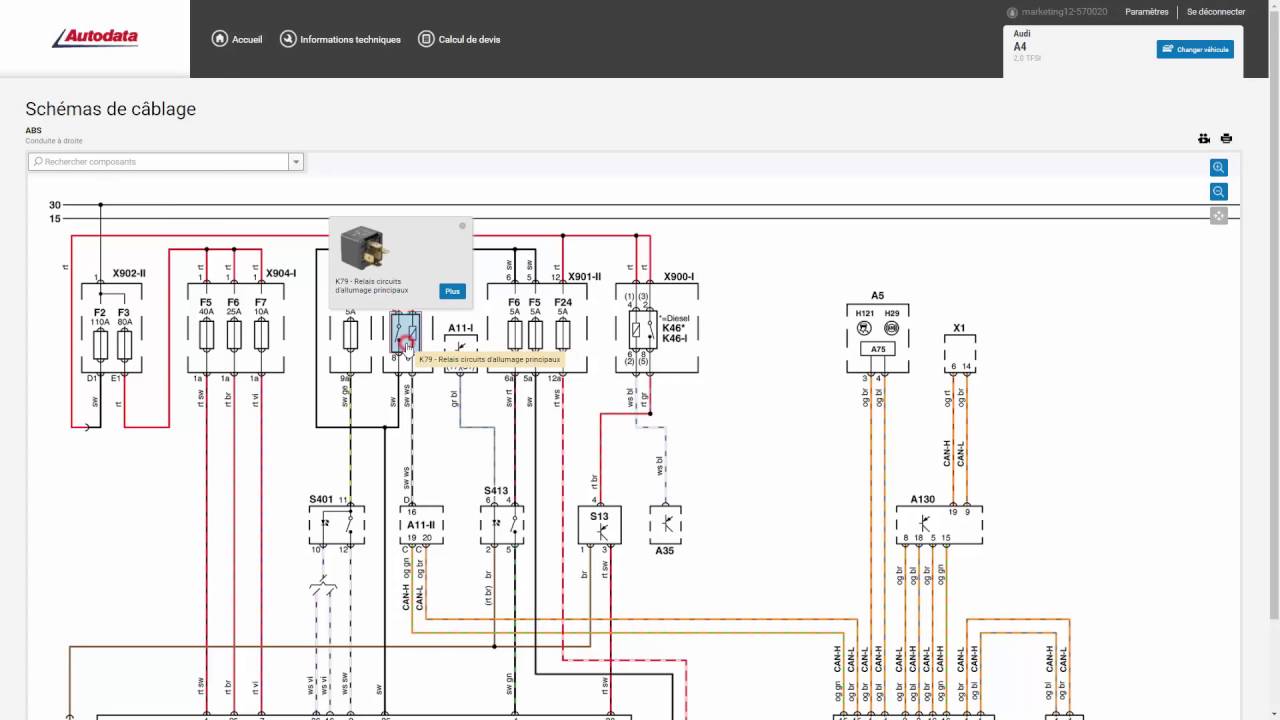This screenshot has height=720, width=1280.
Task: Click the Plus button in relay popup
Action: [452, 291]
